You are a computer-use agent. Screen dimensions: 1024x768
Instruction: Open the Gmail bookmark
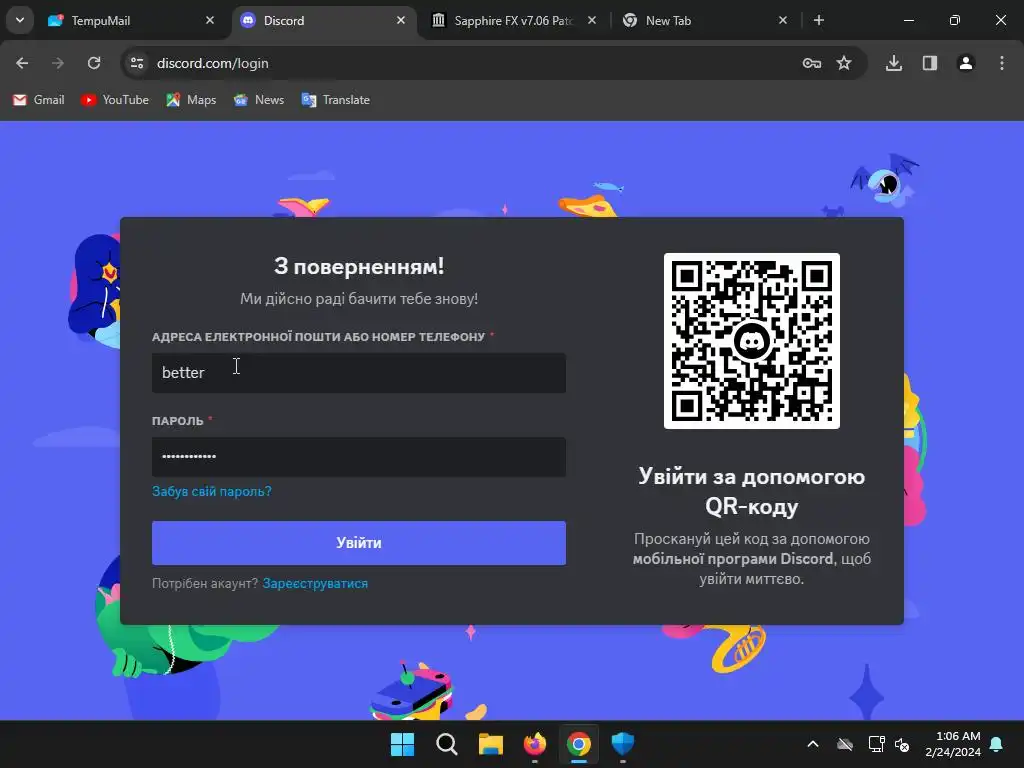click(x=39, y=100)
